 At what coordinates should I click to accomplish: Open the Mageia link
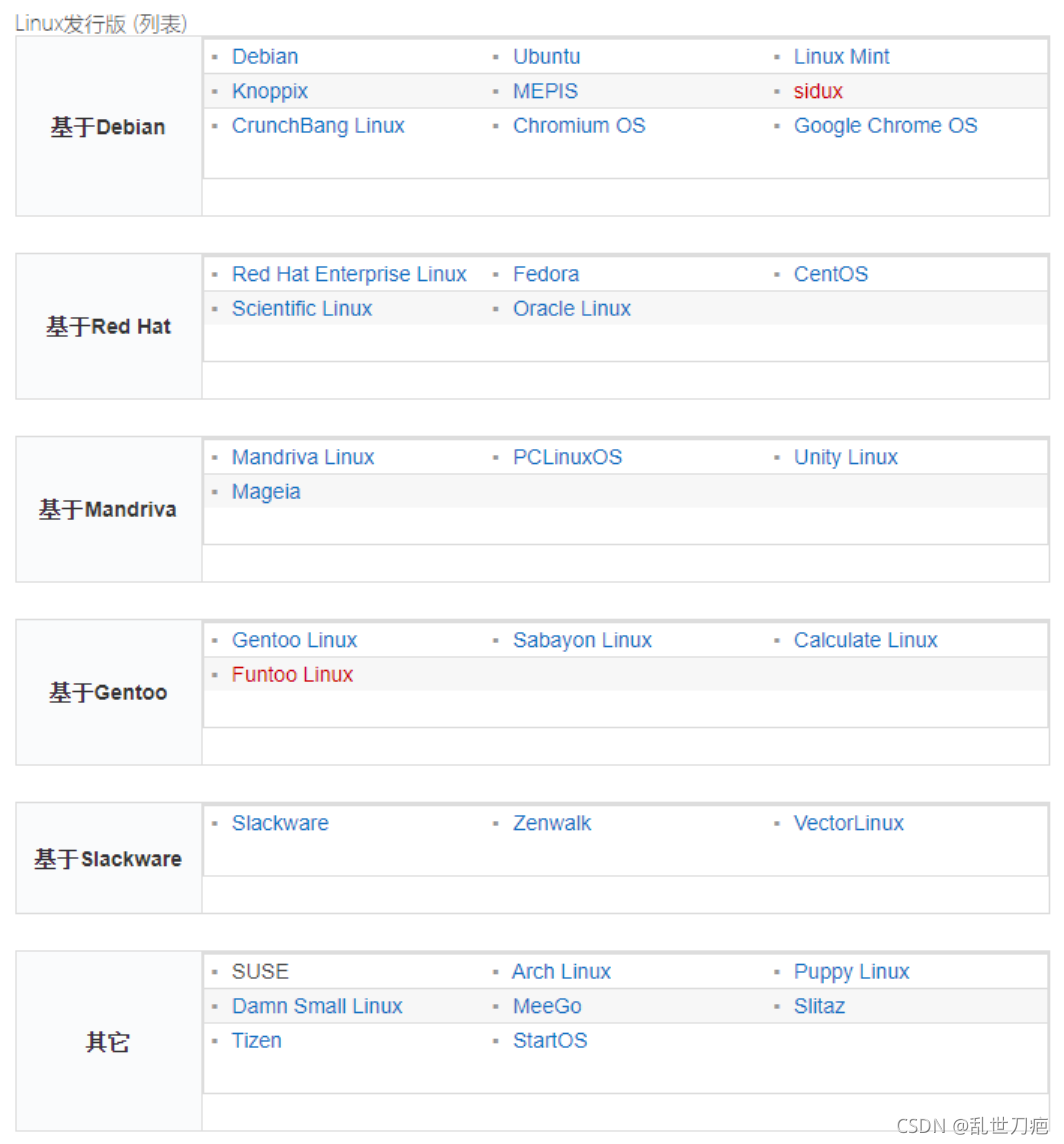266,492
